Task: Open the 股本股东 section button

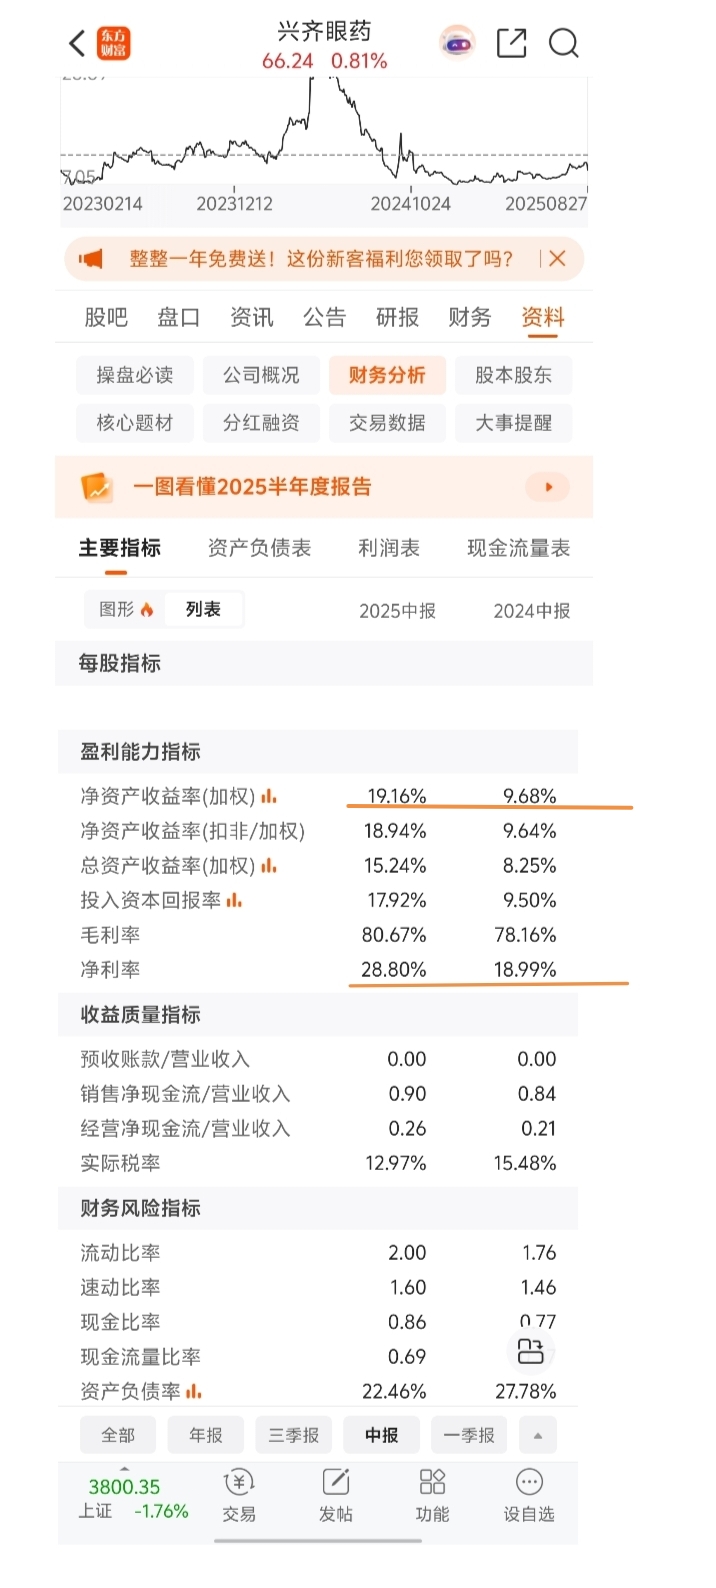Action: (514, 375)
